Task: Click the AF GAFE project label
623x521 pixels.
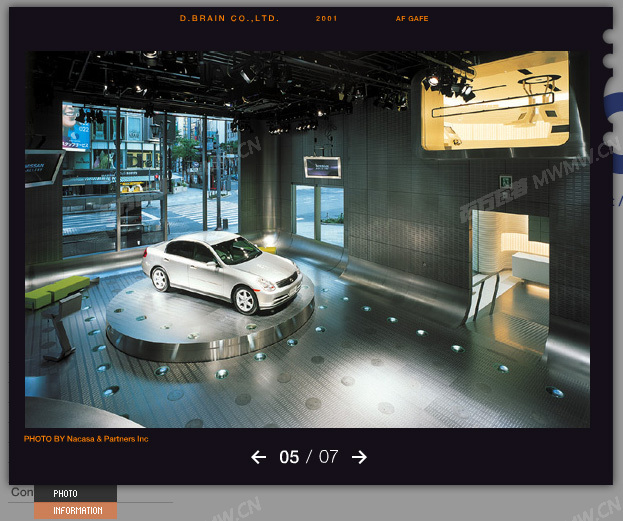Action: point(412,19)
